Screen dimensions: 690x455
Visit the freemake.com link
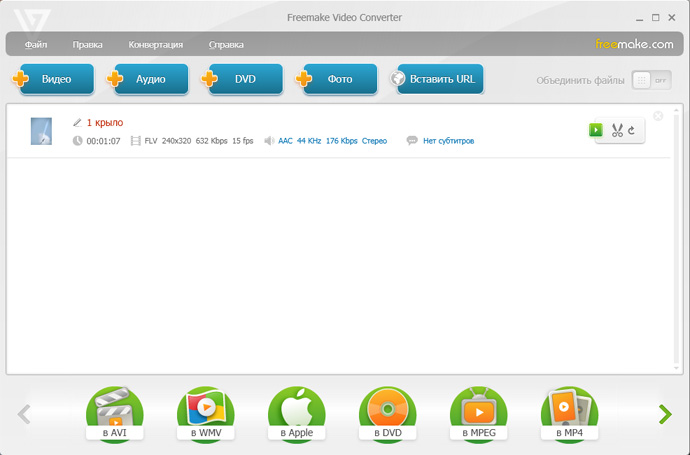click(634, 44)
